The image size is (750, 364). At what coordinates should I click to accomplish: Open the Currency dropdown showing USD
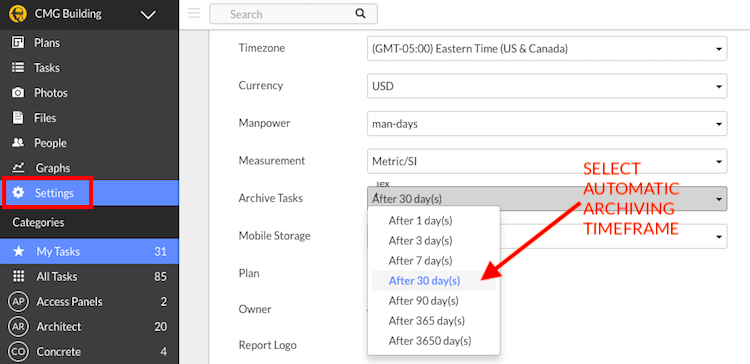coord(547,86)
